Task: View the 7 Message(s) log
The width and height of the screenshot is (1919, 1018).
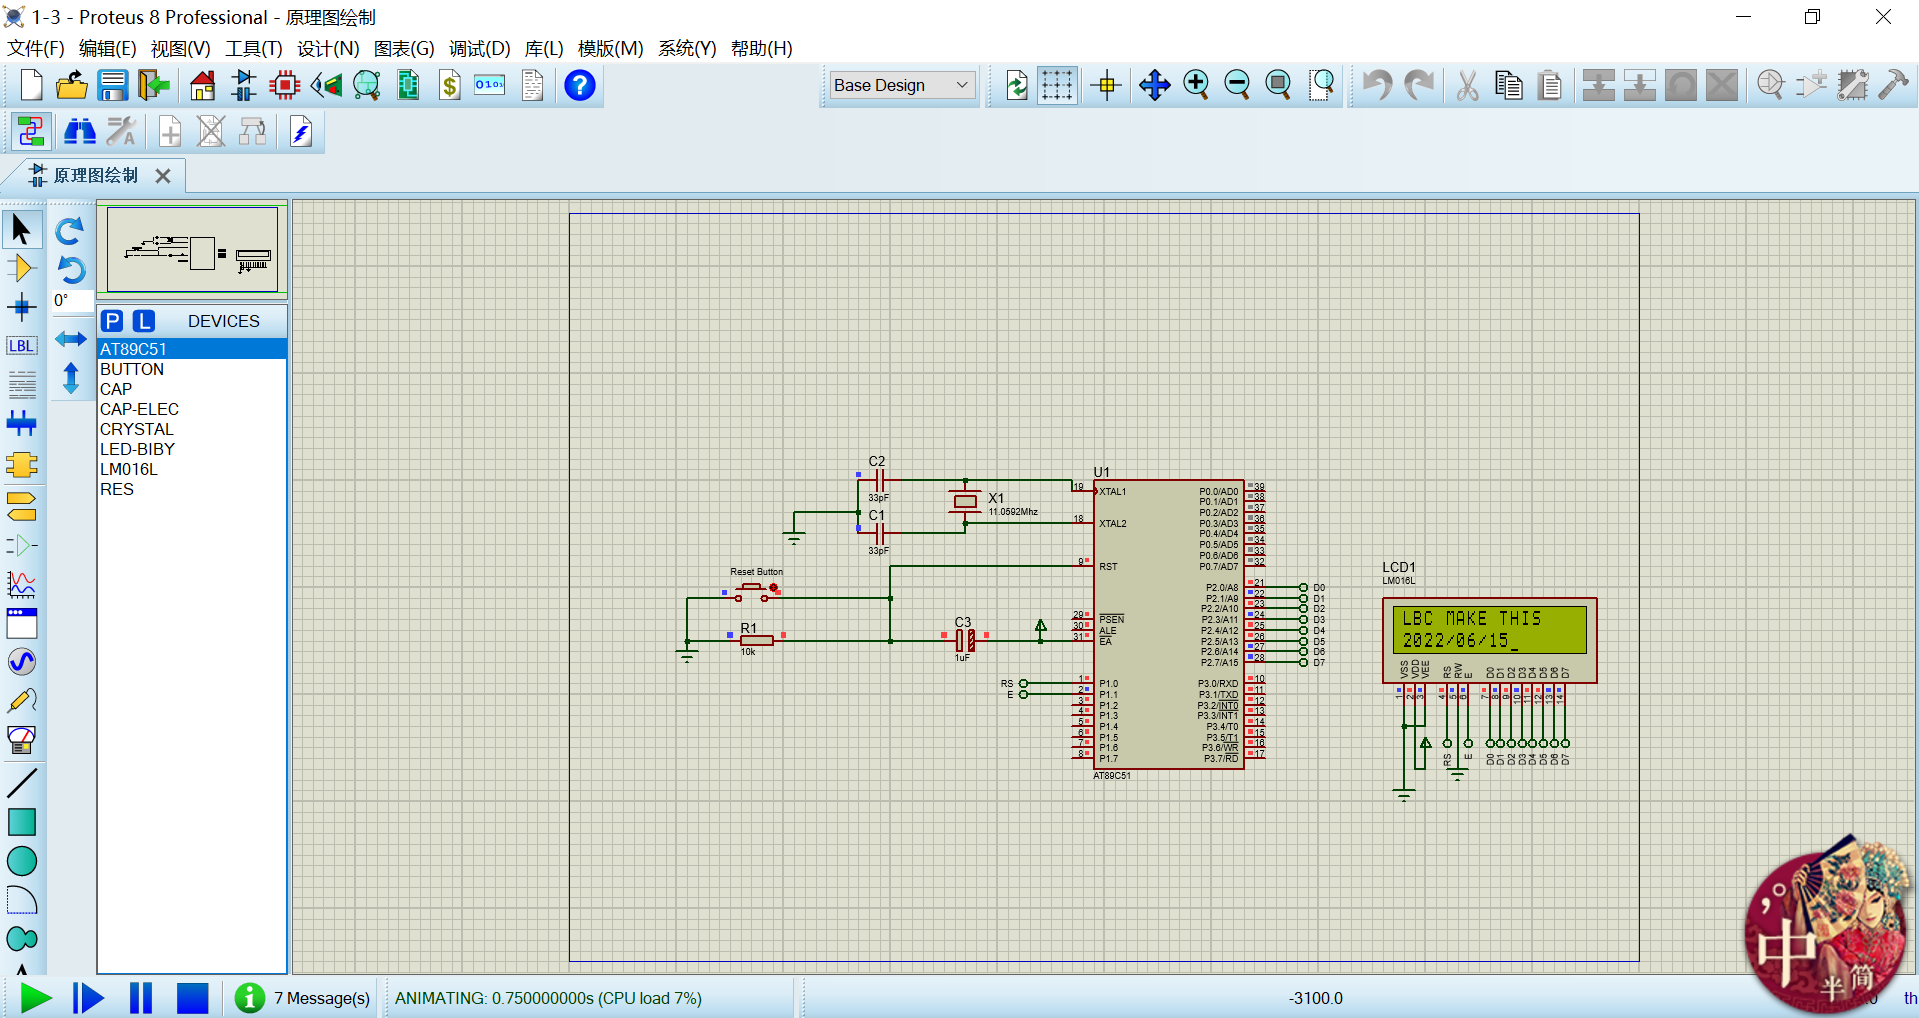Action: (321, 998)
